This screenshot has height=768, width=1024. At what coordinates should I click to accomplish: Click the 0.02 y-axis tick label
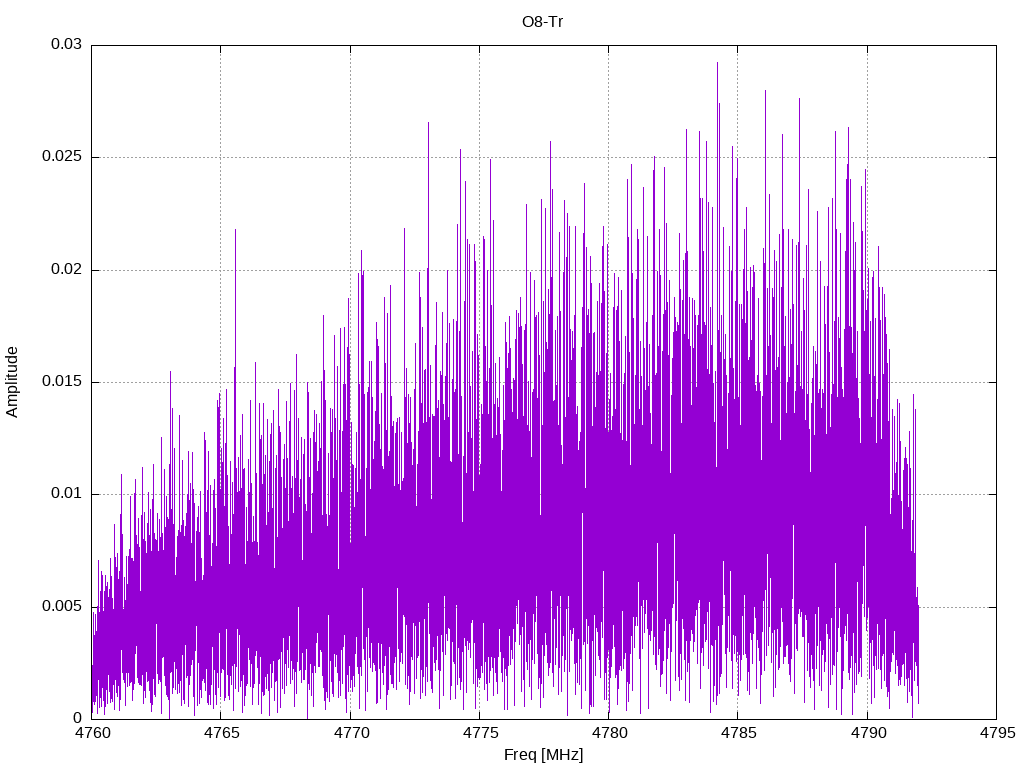pos(67,269)
